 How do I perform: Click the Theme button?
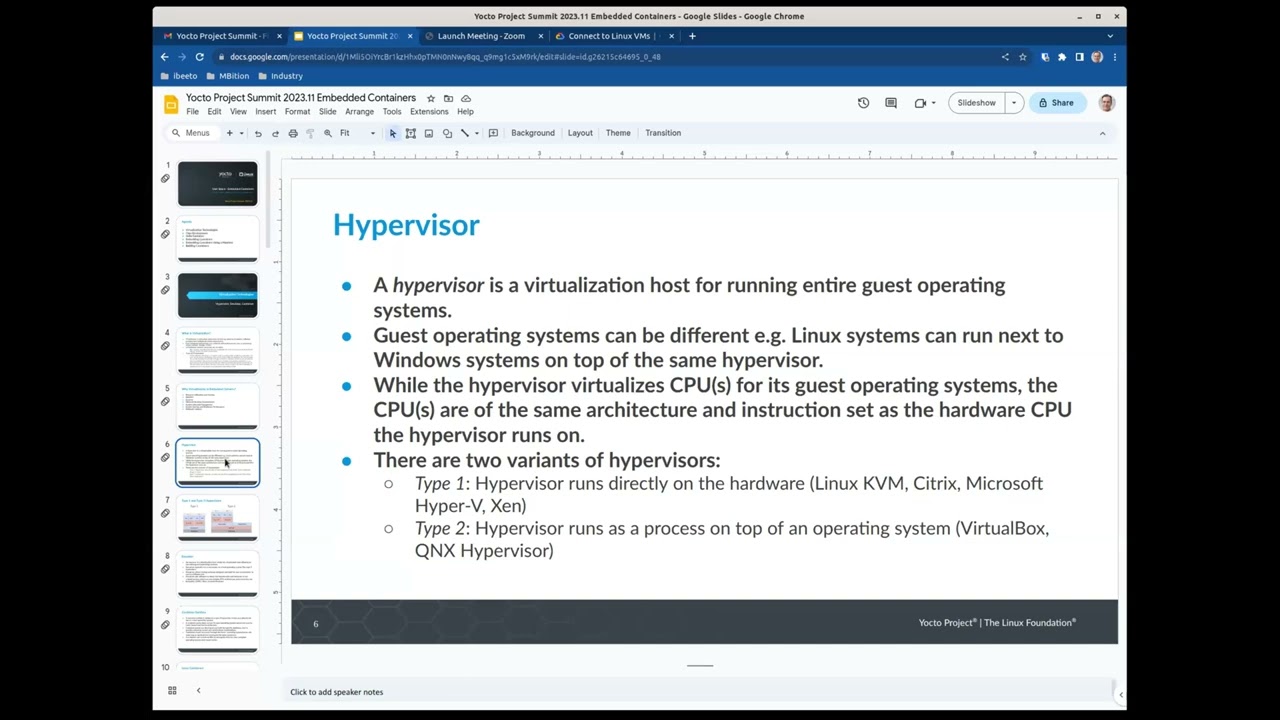[618, 133]
